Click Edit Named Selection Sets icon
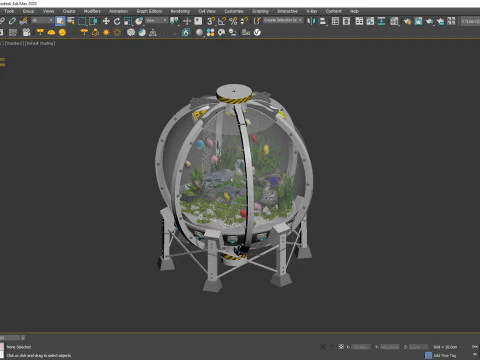The width and height of the screenshot is (480, 360). [x=257, y=21]
